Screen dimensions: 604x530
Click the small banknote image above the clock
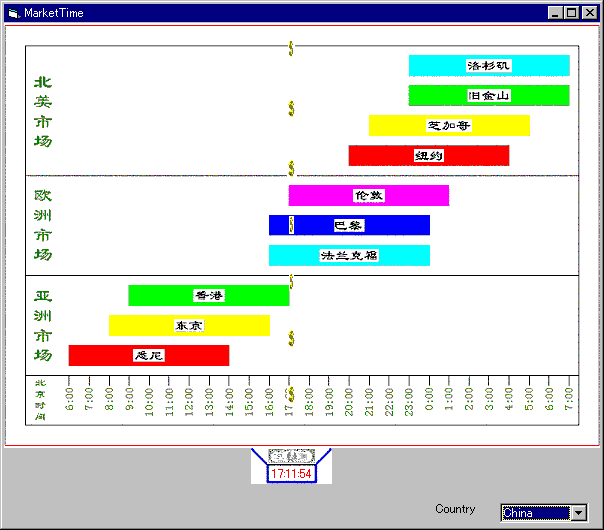[x=292, y=456]
